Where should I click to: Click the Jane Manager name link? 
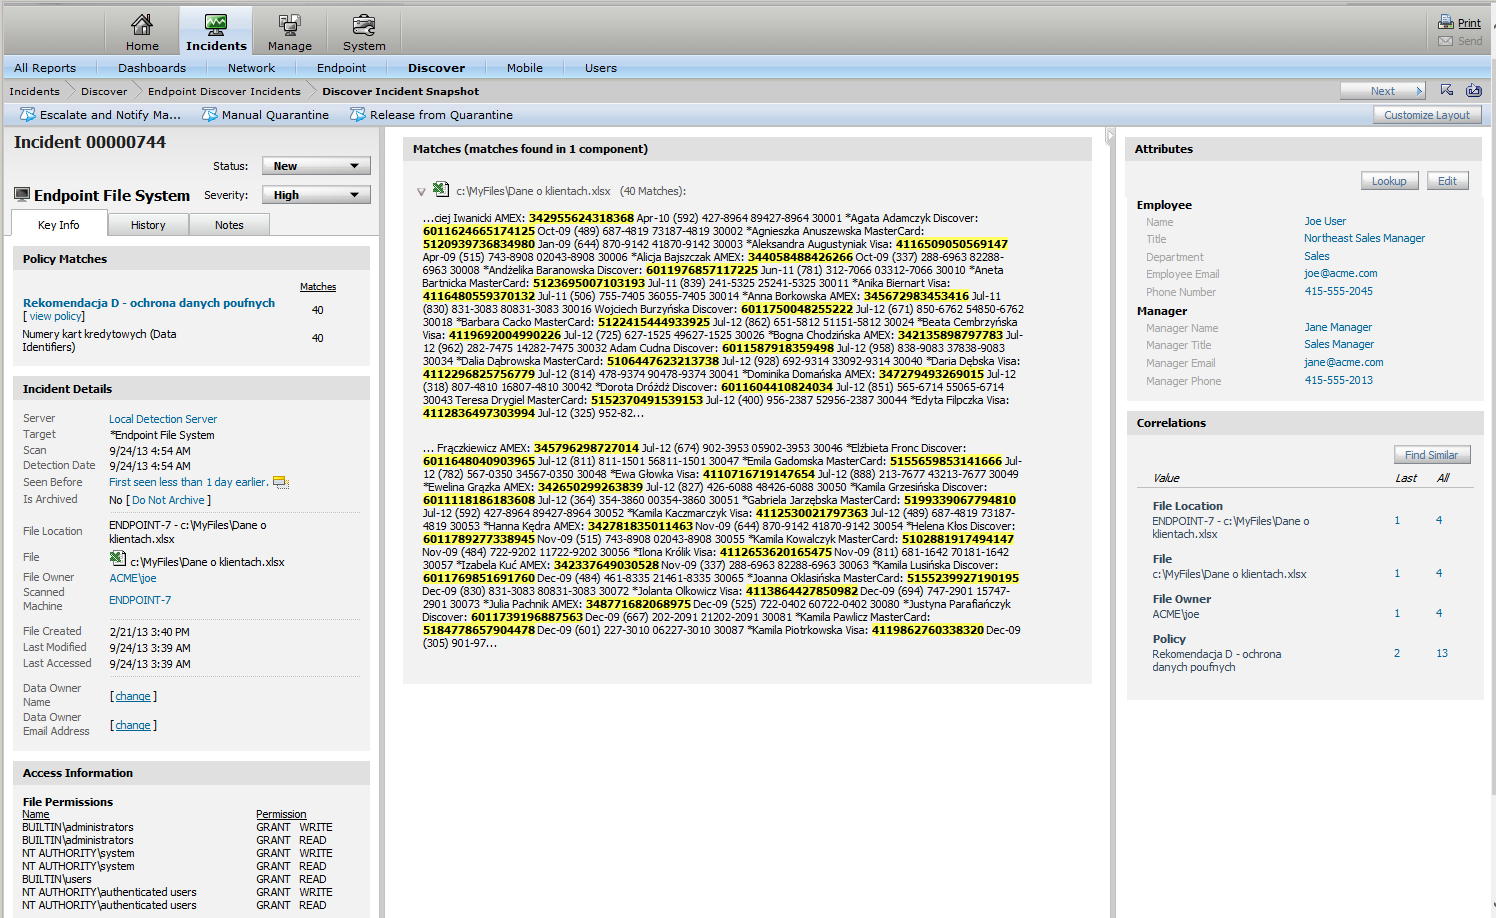[x=1338, y=327]
